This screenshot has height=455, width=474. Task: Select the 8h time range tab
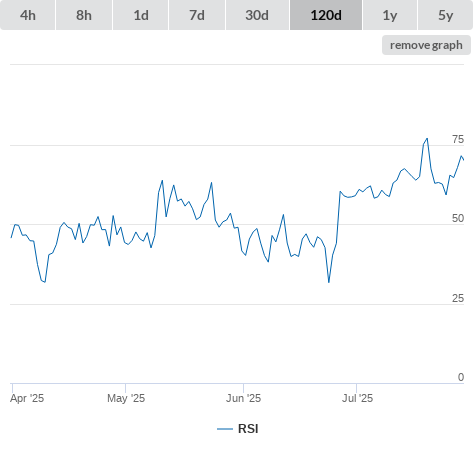tap(84, 15)
